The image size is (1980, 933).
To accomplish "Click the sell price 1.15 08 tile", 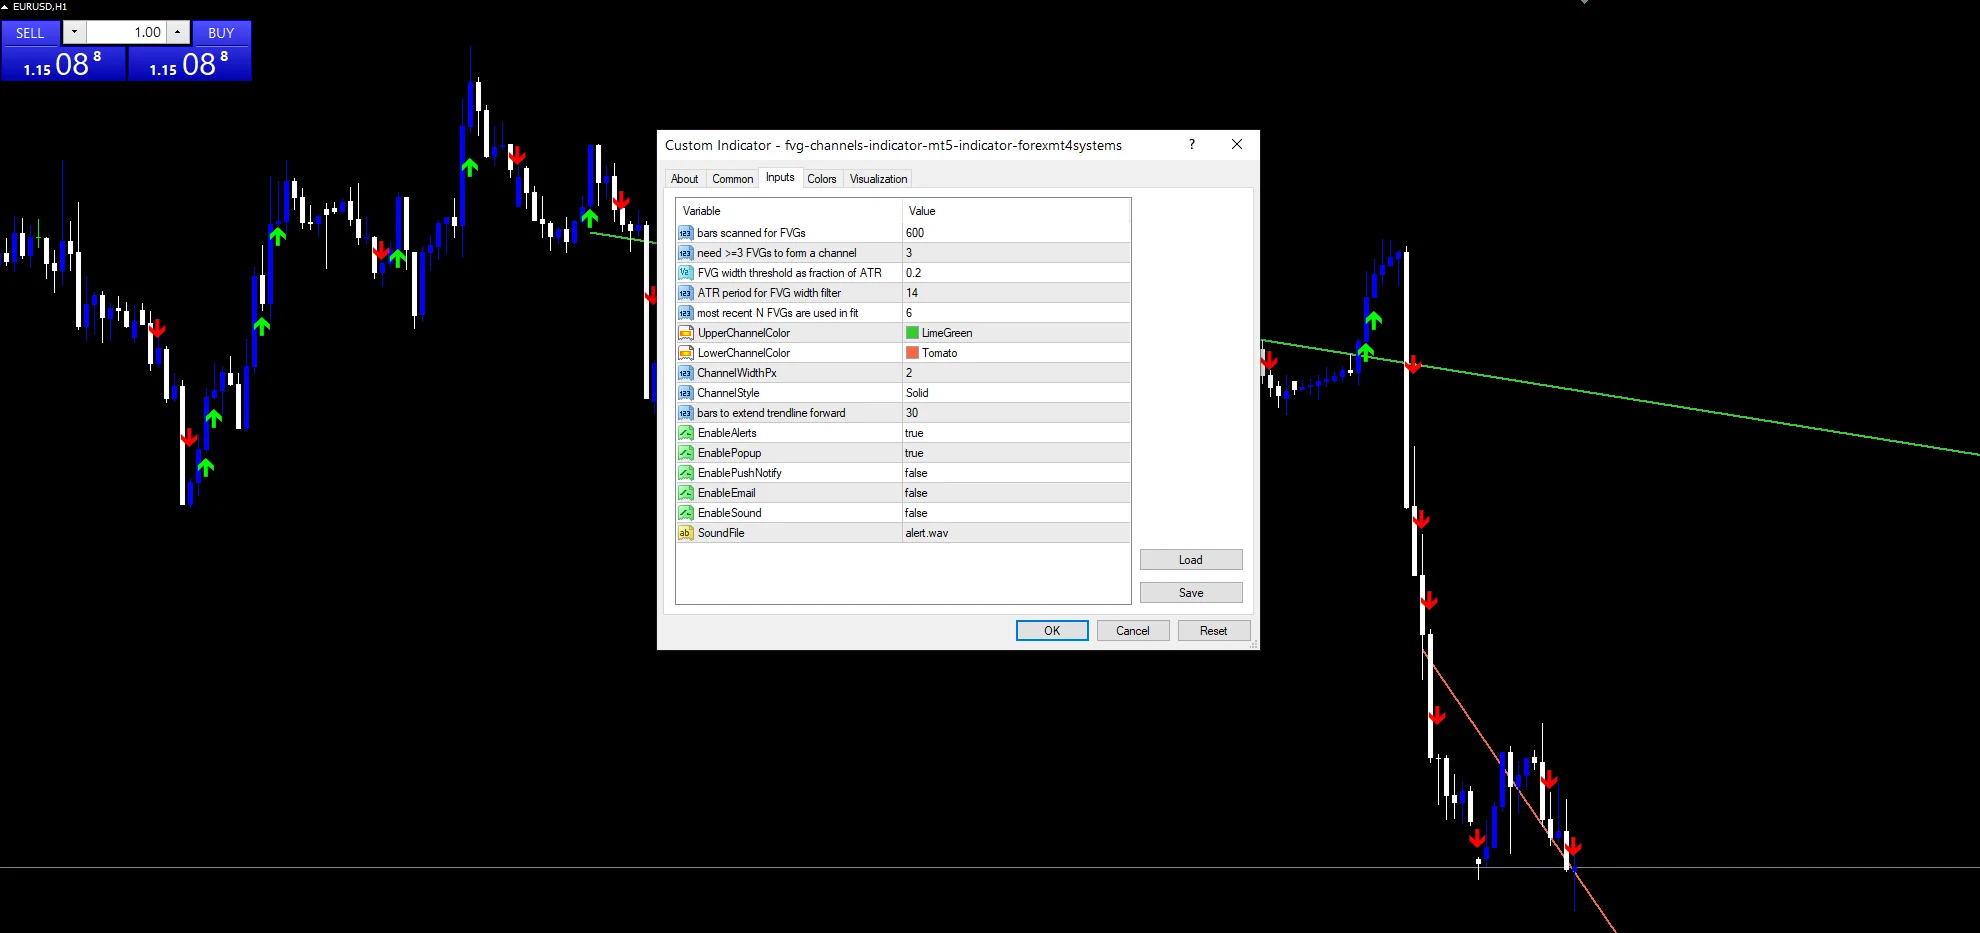I will (63, 64).
